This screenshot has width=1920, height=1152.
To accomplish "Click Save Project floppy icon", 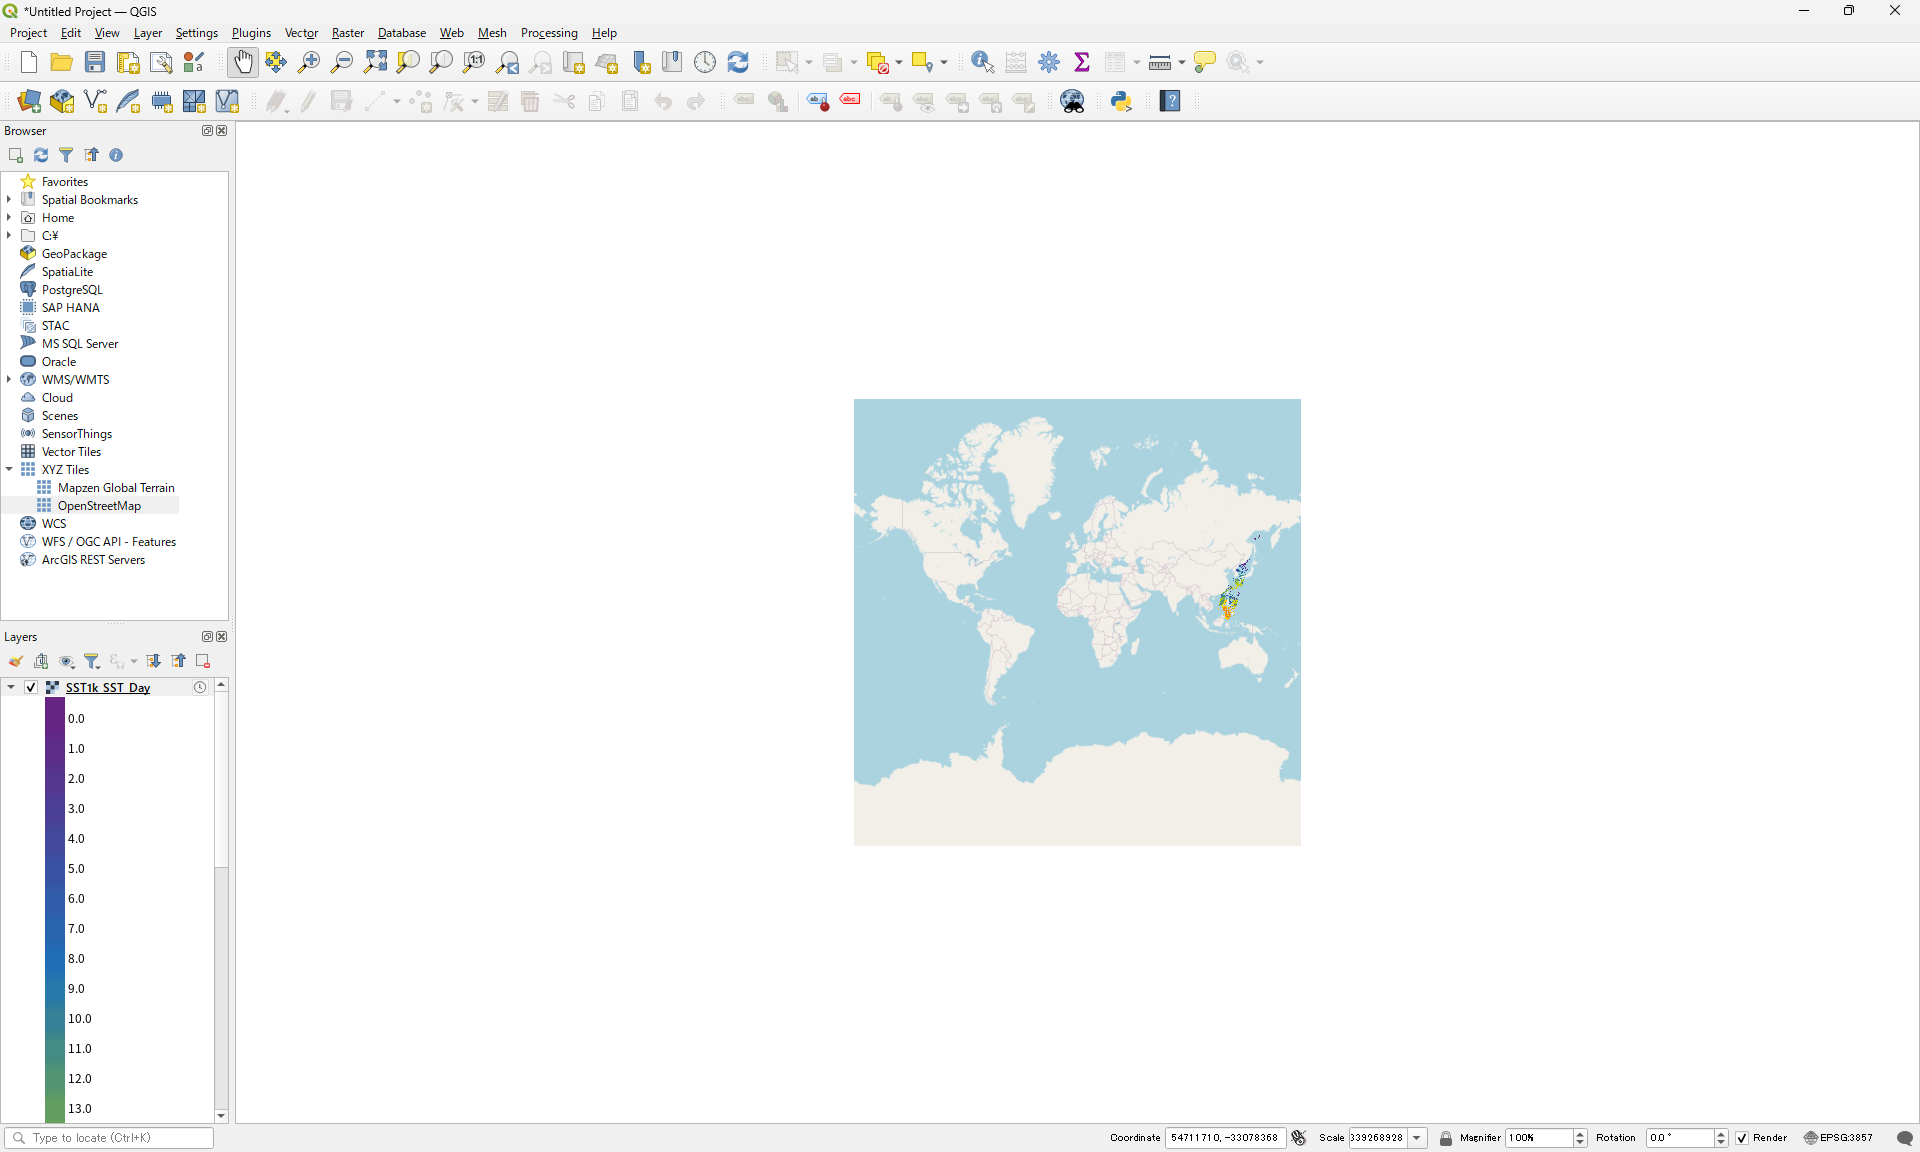I will (95, 62).
